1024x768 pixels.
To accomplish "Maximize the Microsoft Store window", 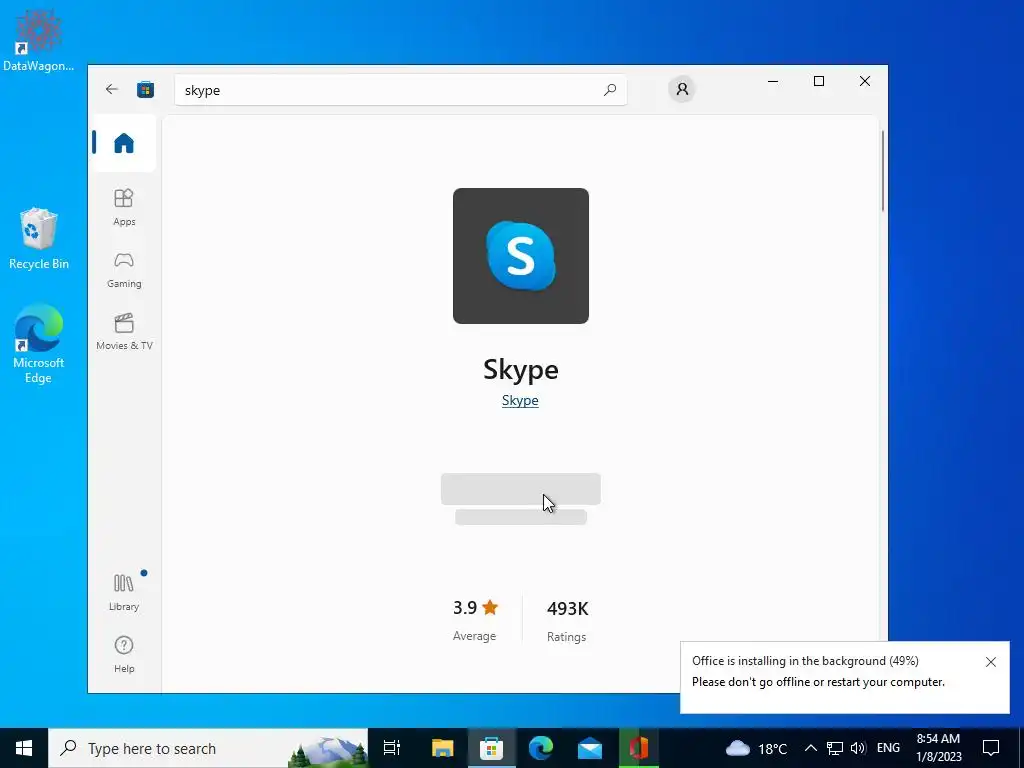I will (819, 81).
